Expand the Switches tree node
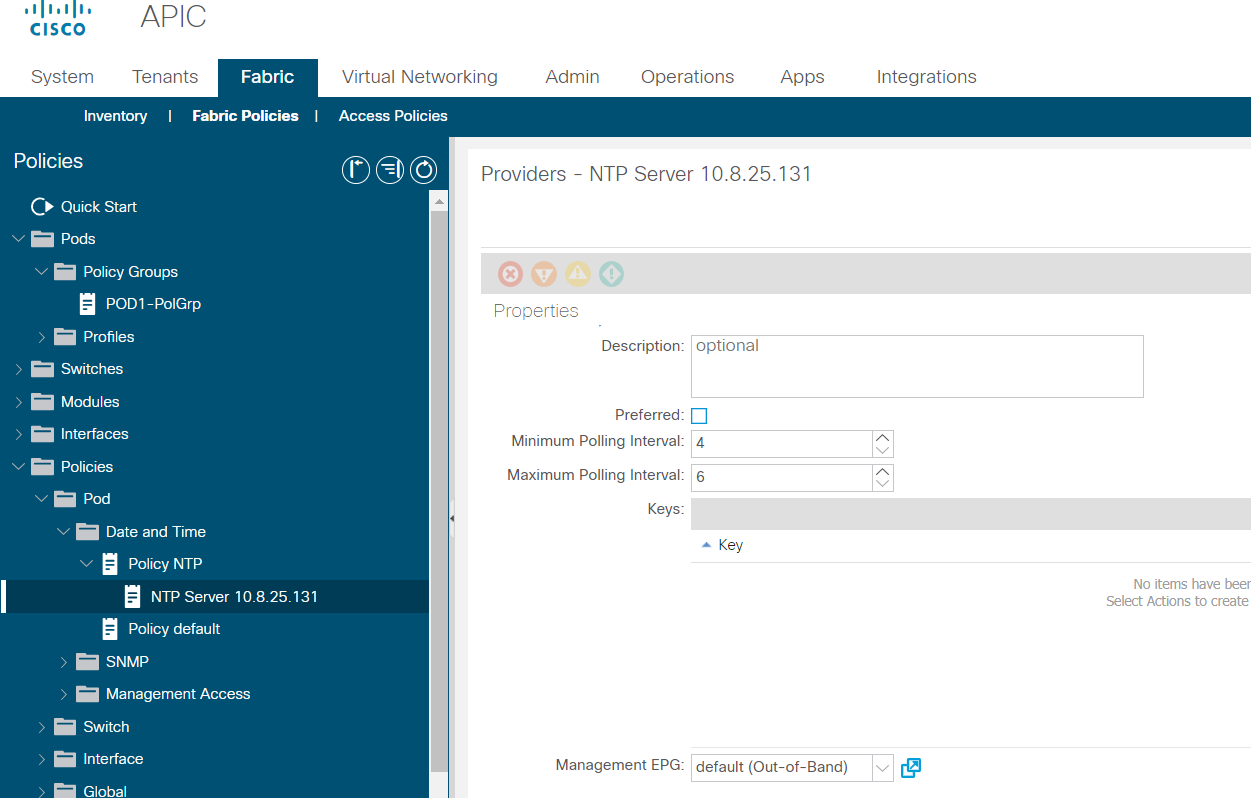The image size is (1251, 798). [x=19, y=369]
